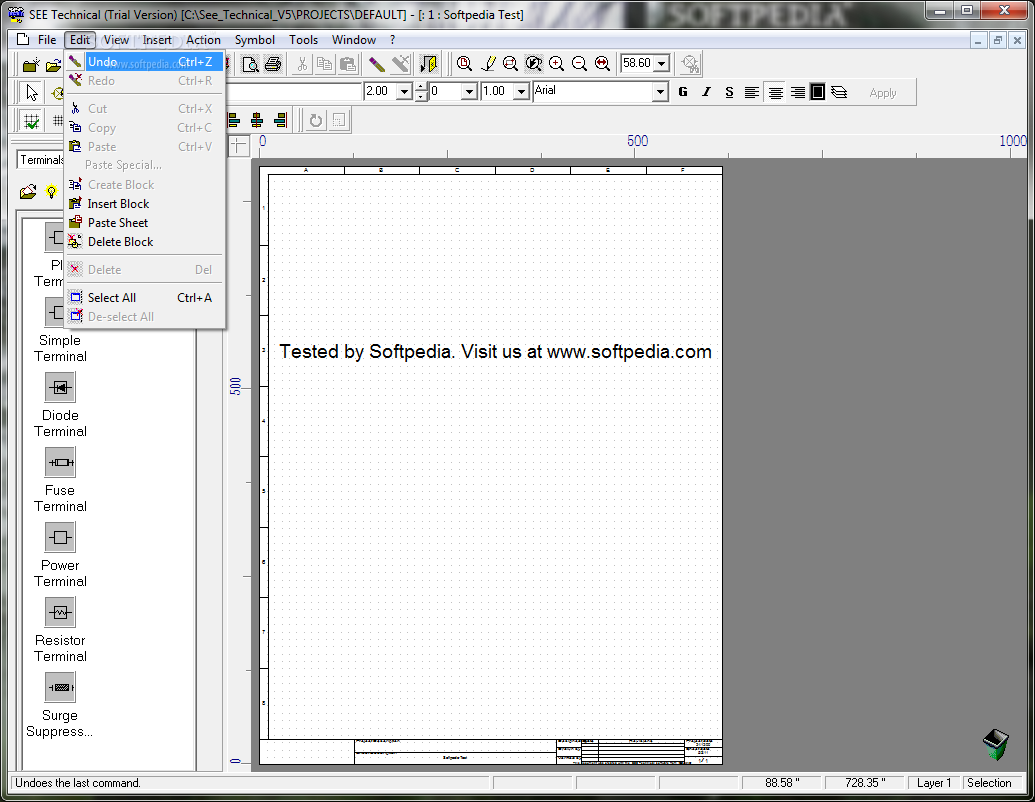Click the exit door toolbar icon
Viewport: 1035px width, 802px height.
(428, 64)
